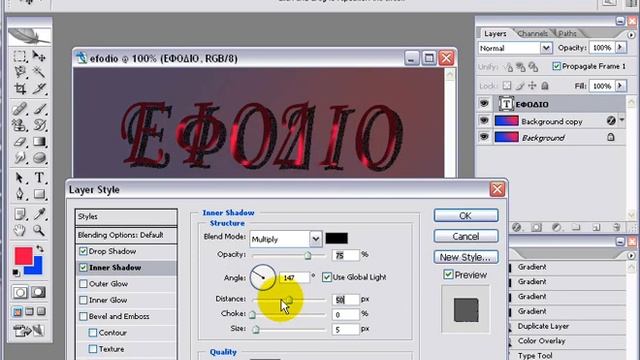Uncheck the Drop Shadow style

click(83, 251)
